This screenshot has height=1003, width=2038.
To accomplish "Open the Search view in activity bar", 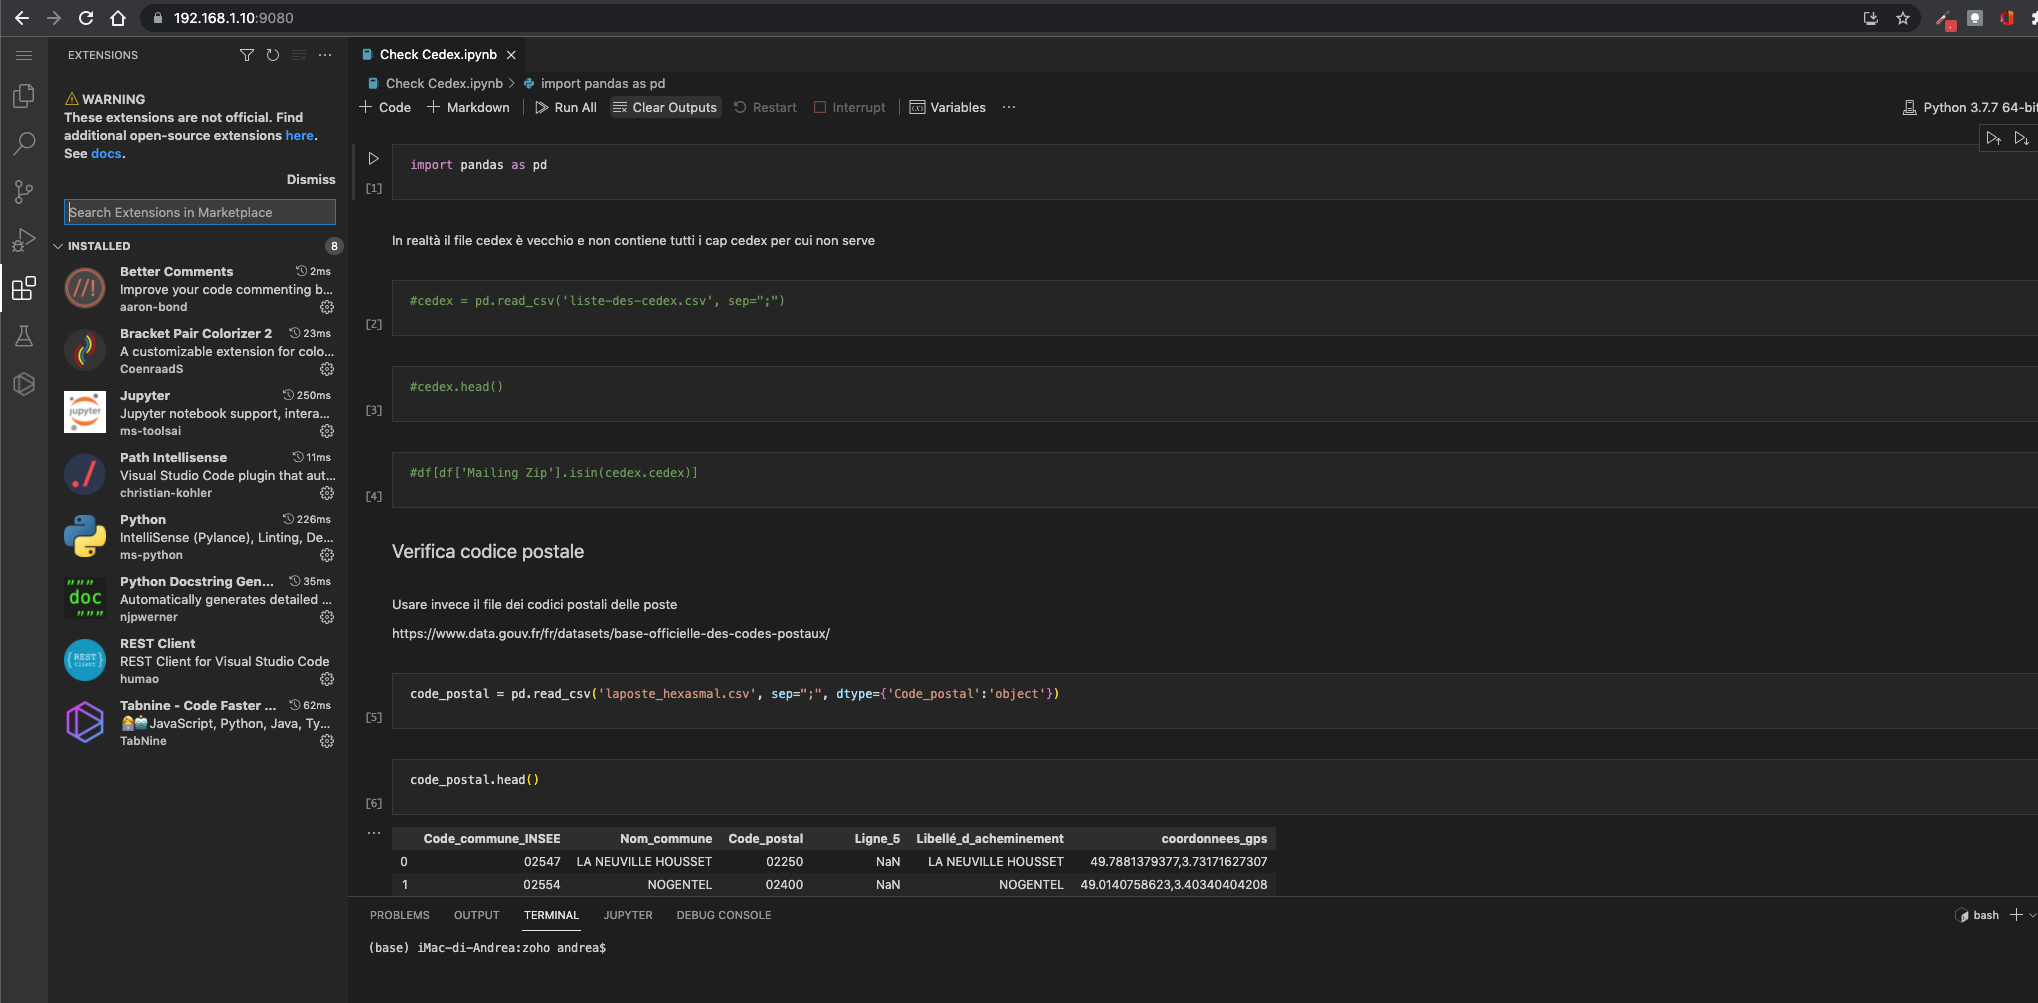I will 24,144.
